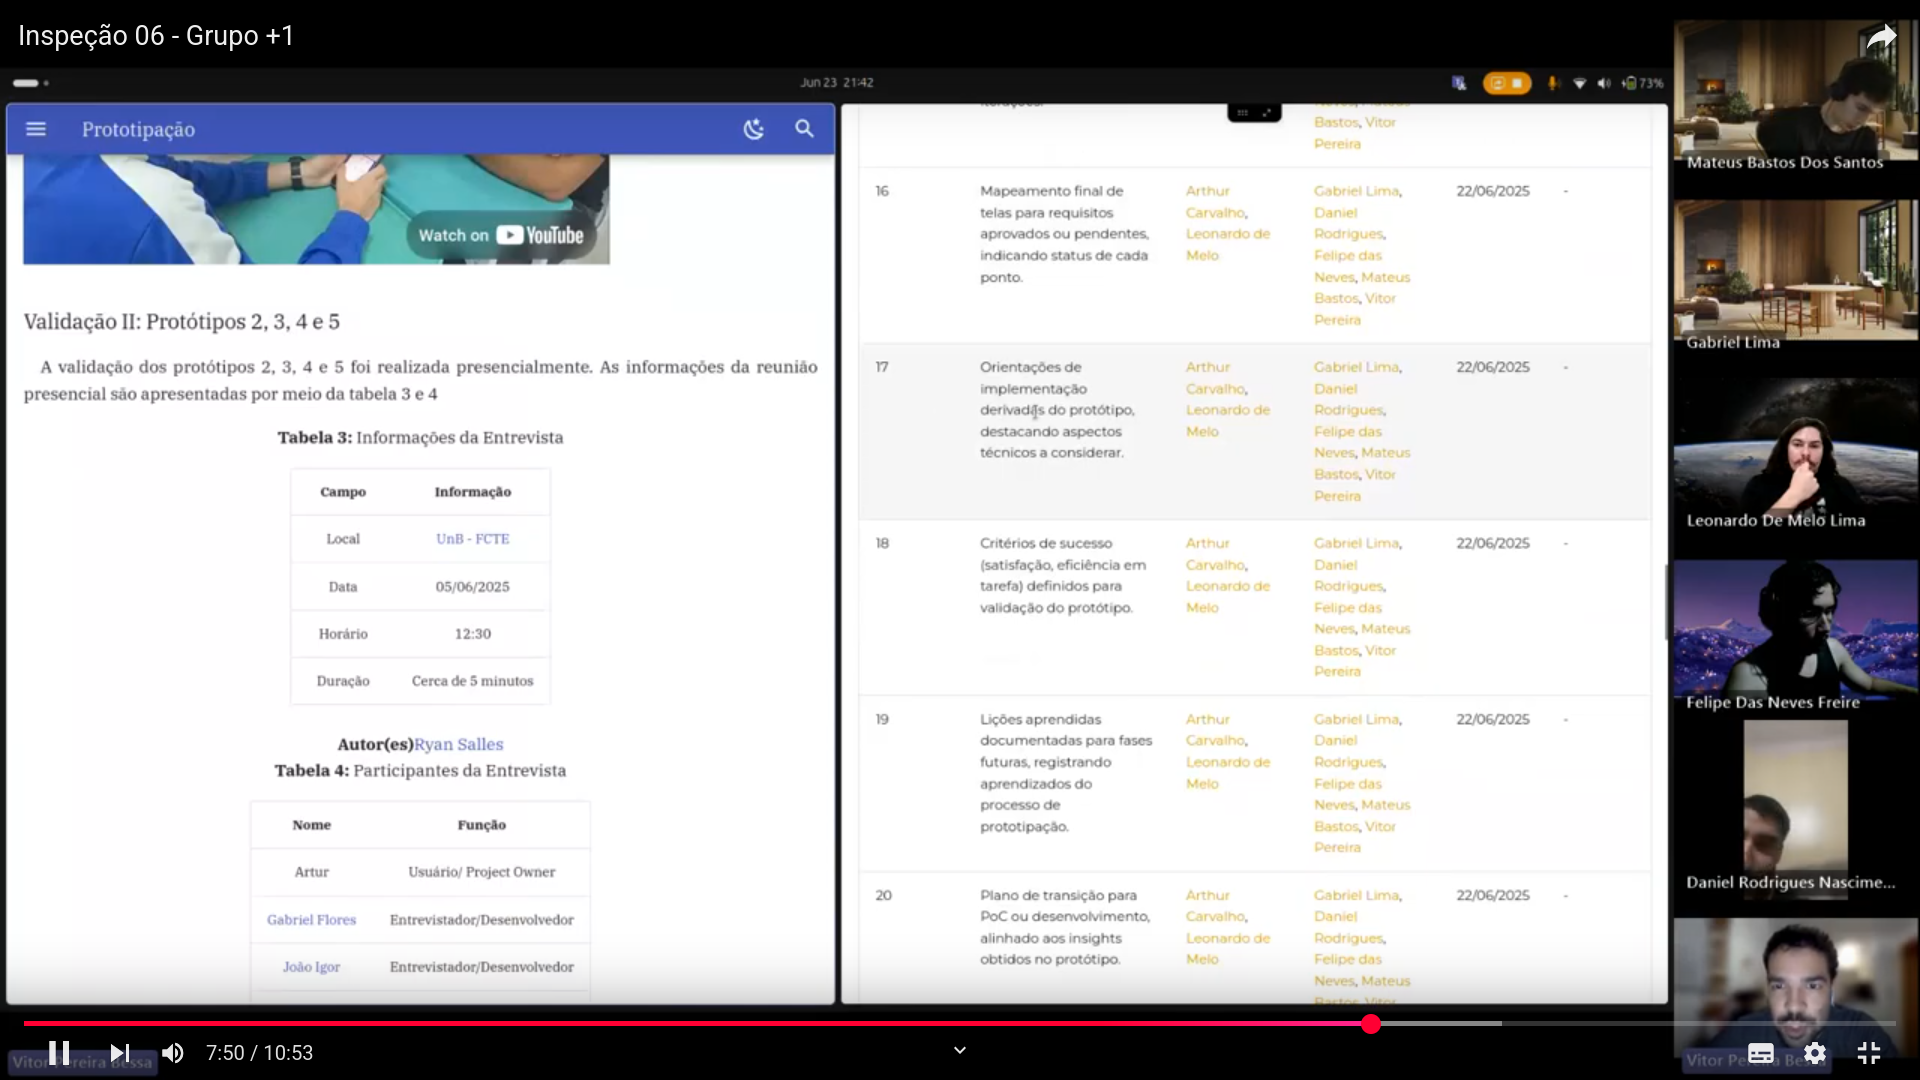Pause the YouTube video
Screen dimensions: 1920x1080
point(59,1052)
